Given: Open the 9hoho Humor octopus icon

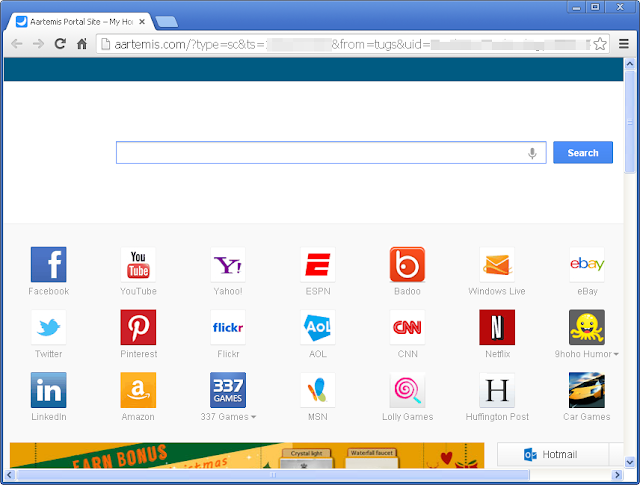Looking at the screenshot, I should pyautogui.click(x=587, y=327).
